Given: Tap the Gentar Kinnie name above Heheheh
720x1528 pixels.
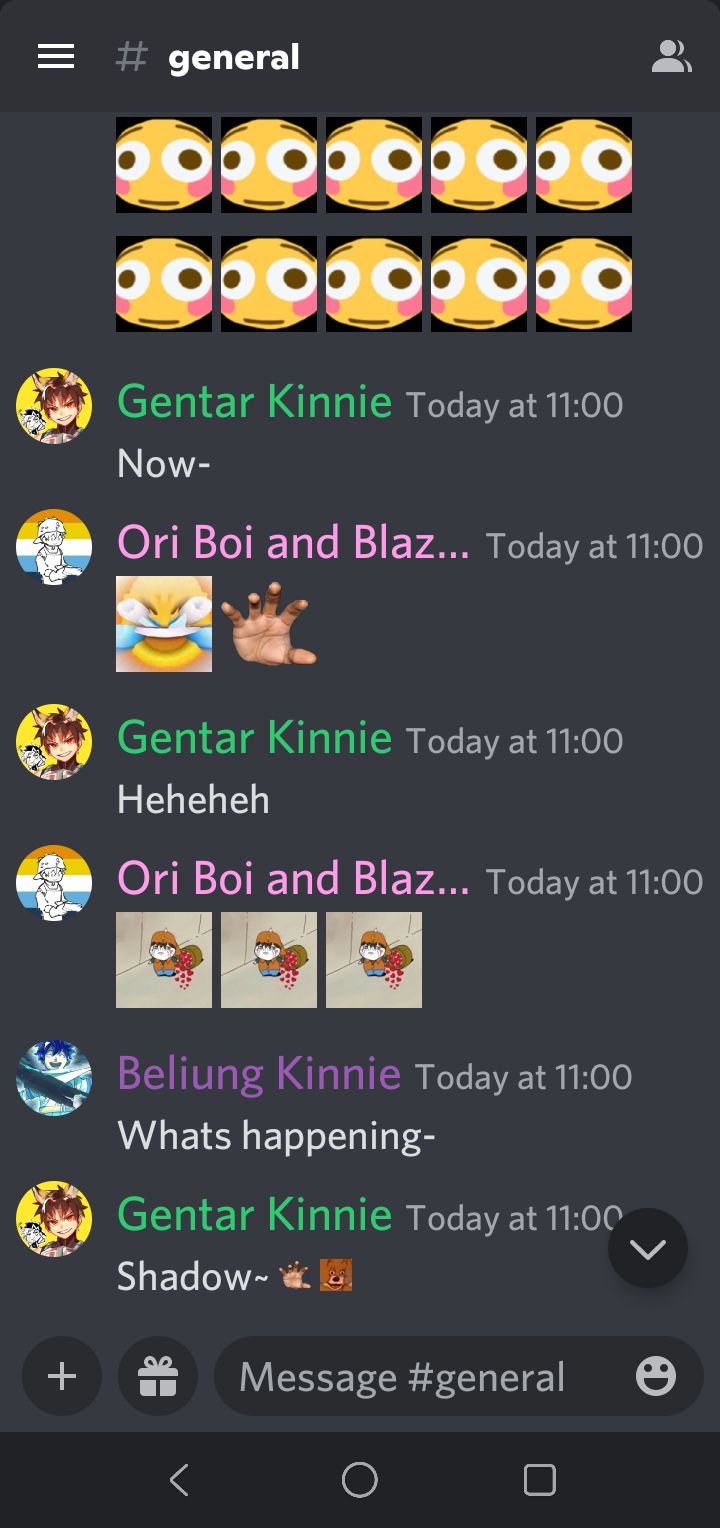Looking at the screenshot, I should tap(255, 738).
